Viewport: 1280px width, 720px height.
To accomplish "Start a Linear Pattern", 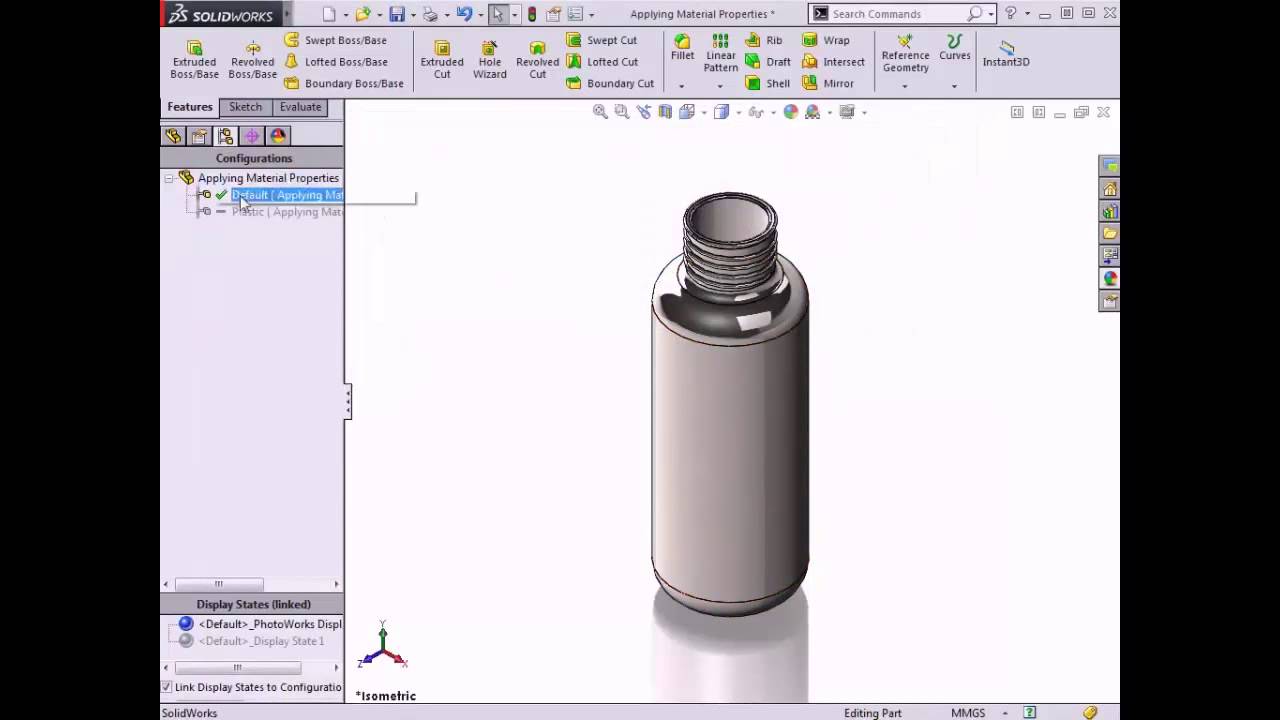I will point(720,55).
